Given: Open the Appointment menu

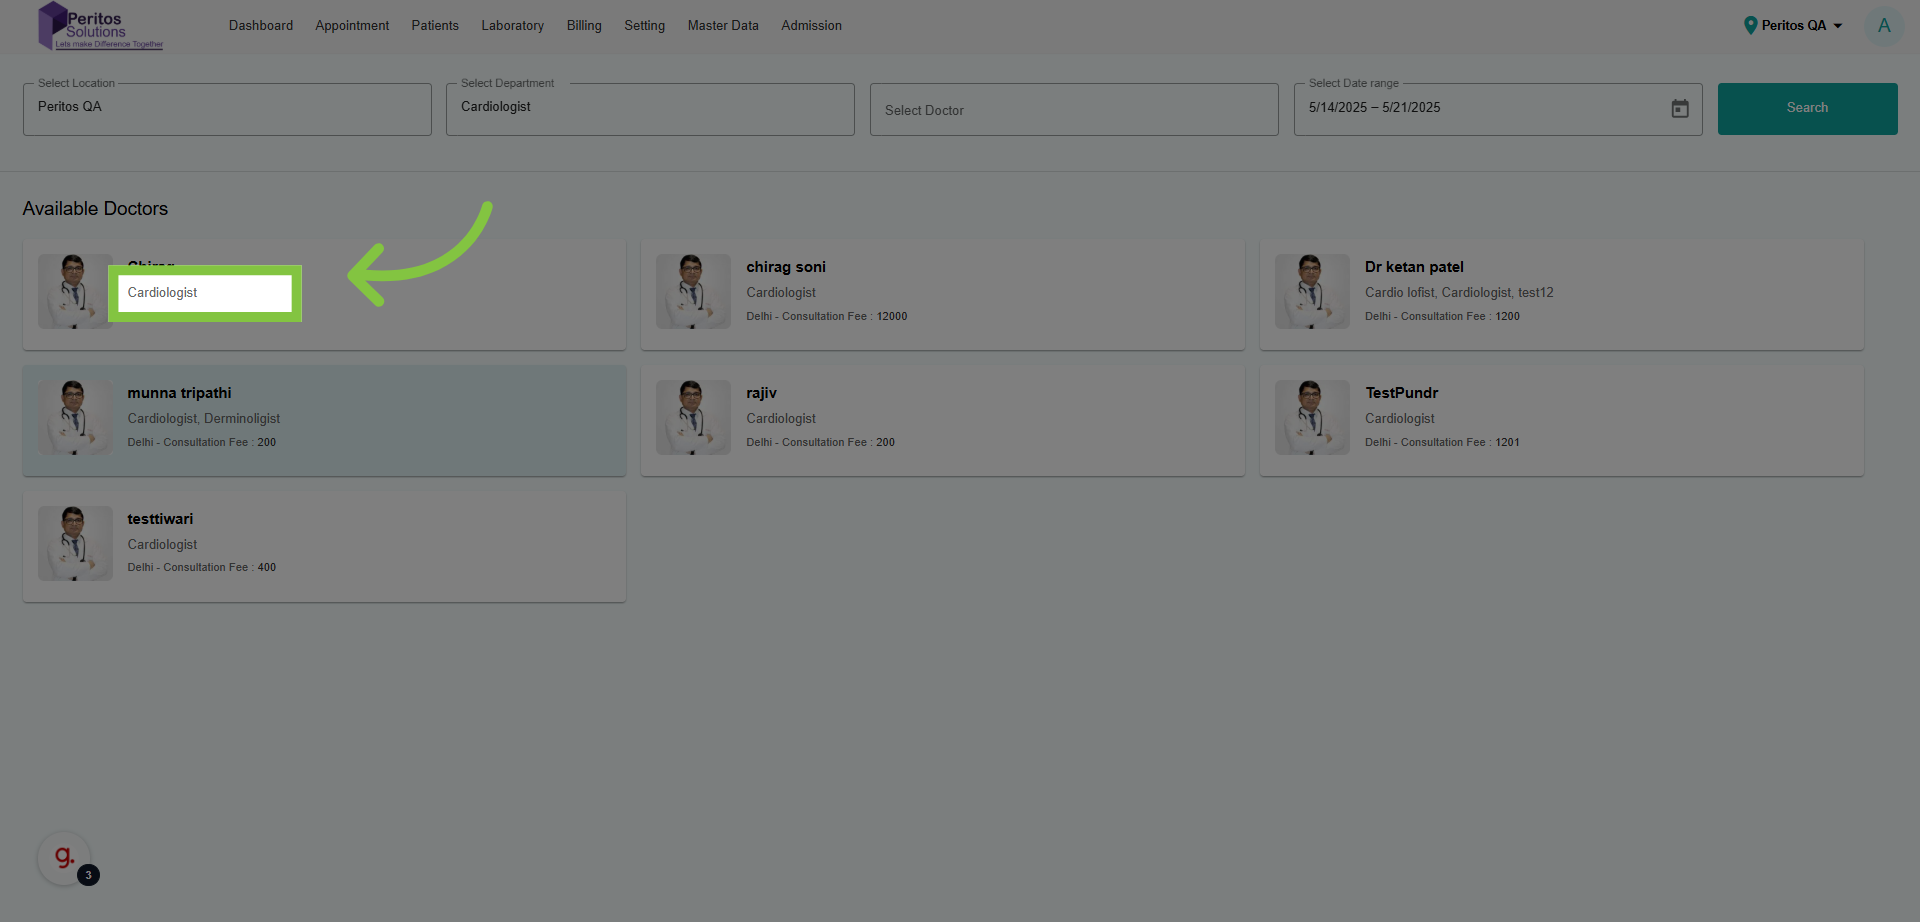Looking at the screenshot, I should [x=352, y=26].
